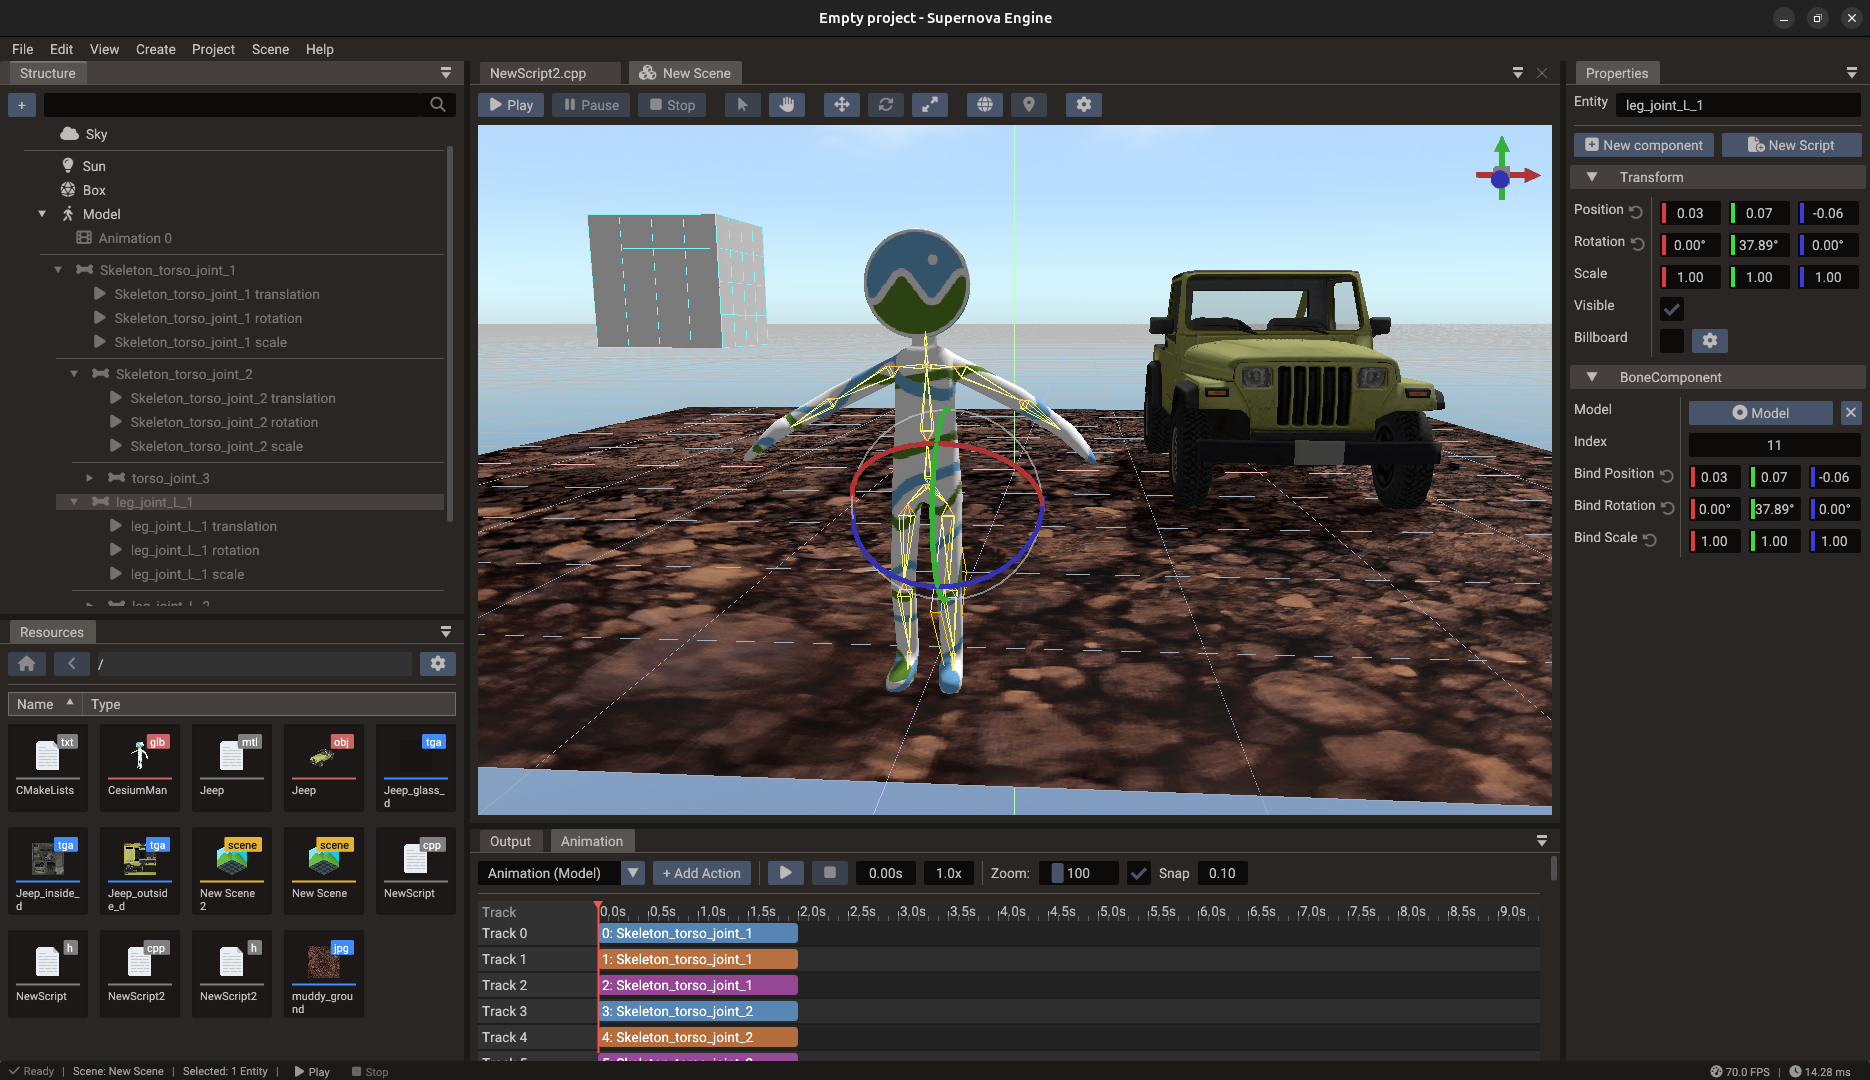Activate the Rotate gizmo tool
The image size is (1870, 1080).
[885, 104]
